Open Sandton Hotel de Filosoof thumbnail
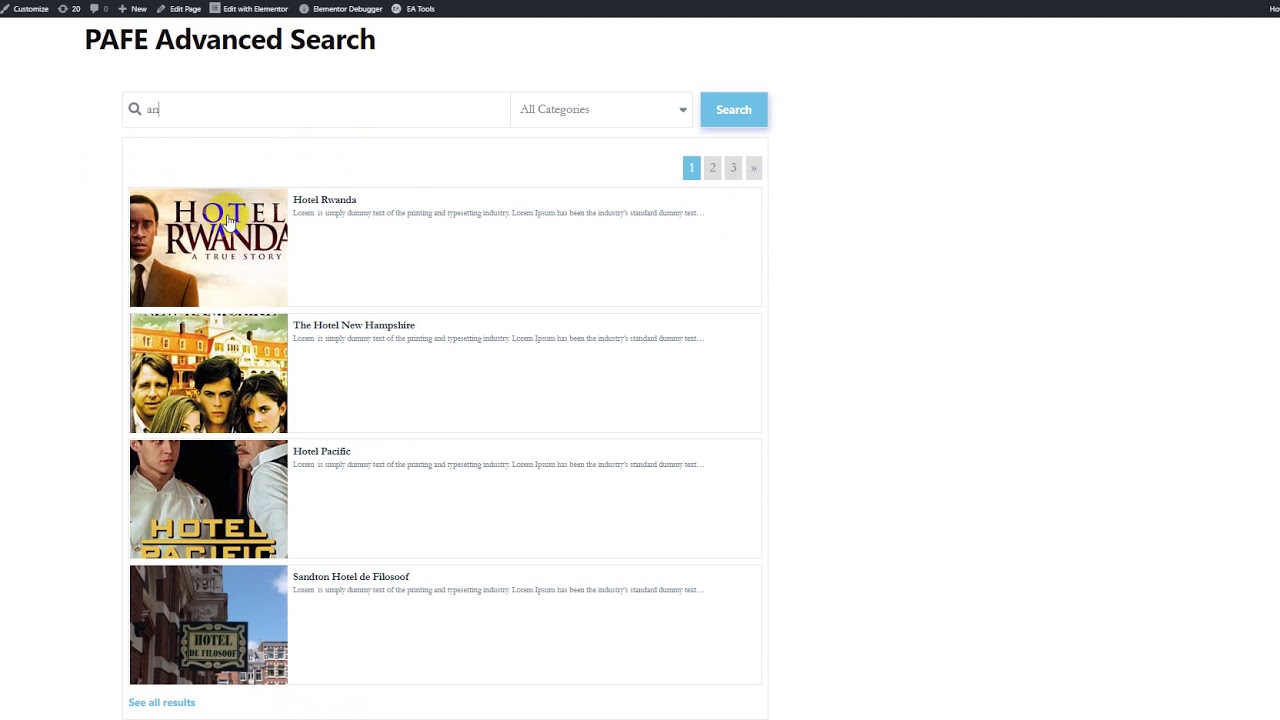 pyautogui.click(x=208, y=625)
